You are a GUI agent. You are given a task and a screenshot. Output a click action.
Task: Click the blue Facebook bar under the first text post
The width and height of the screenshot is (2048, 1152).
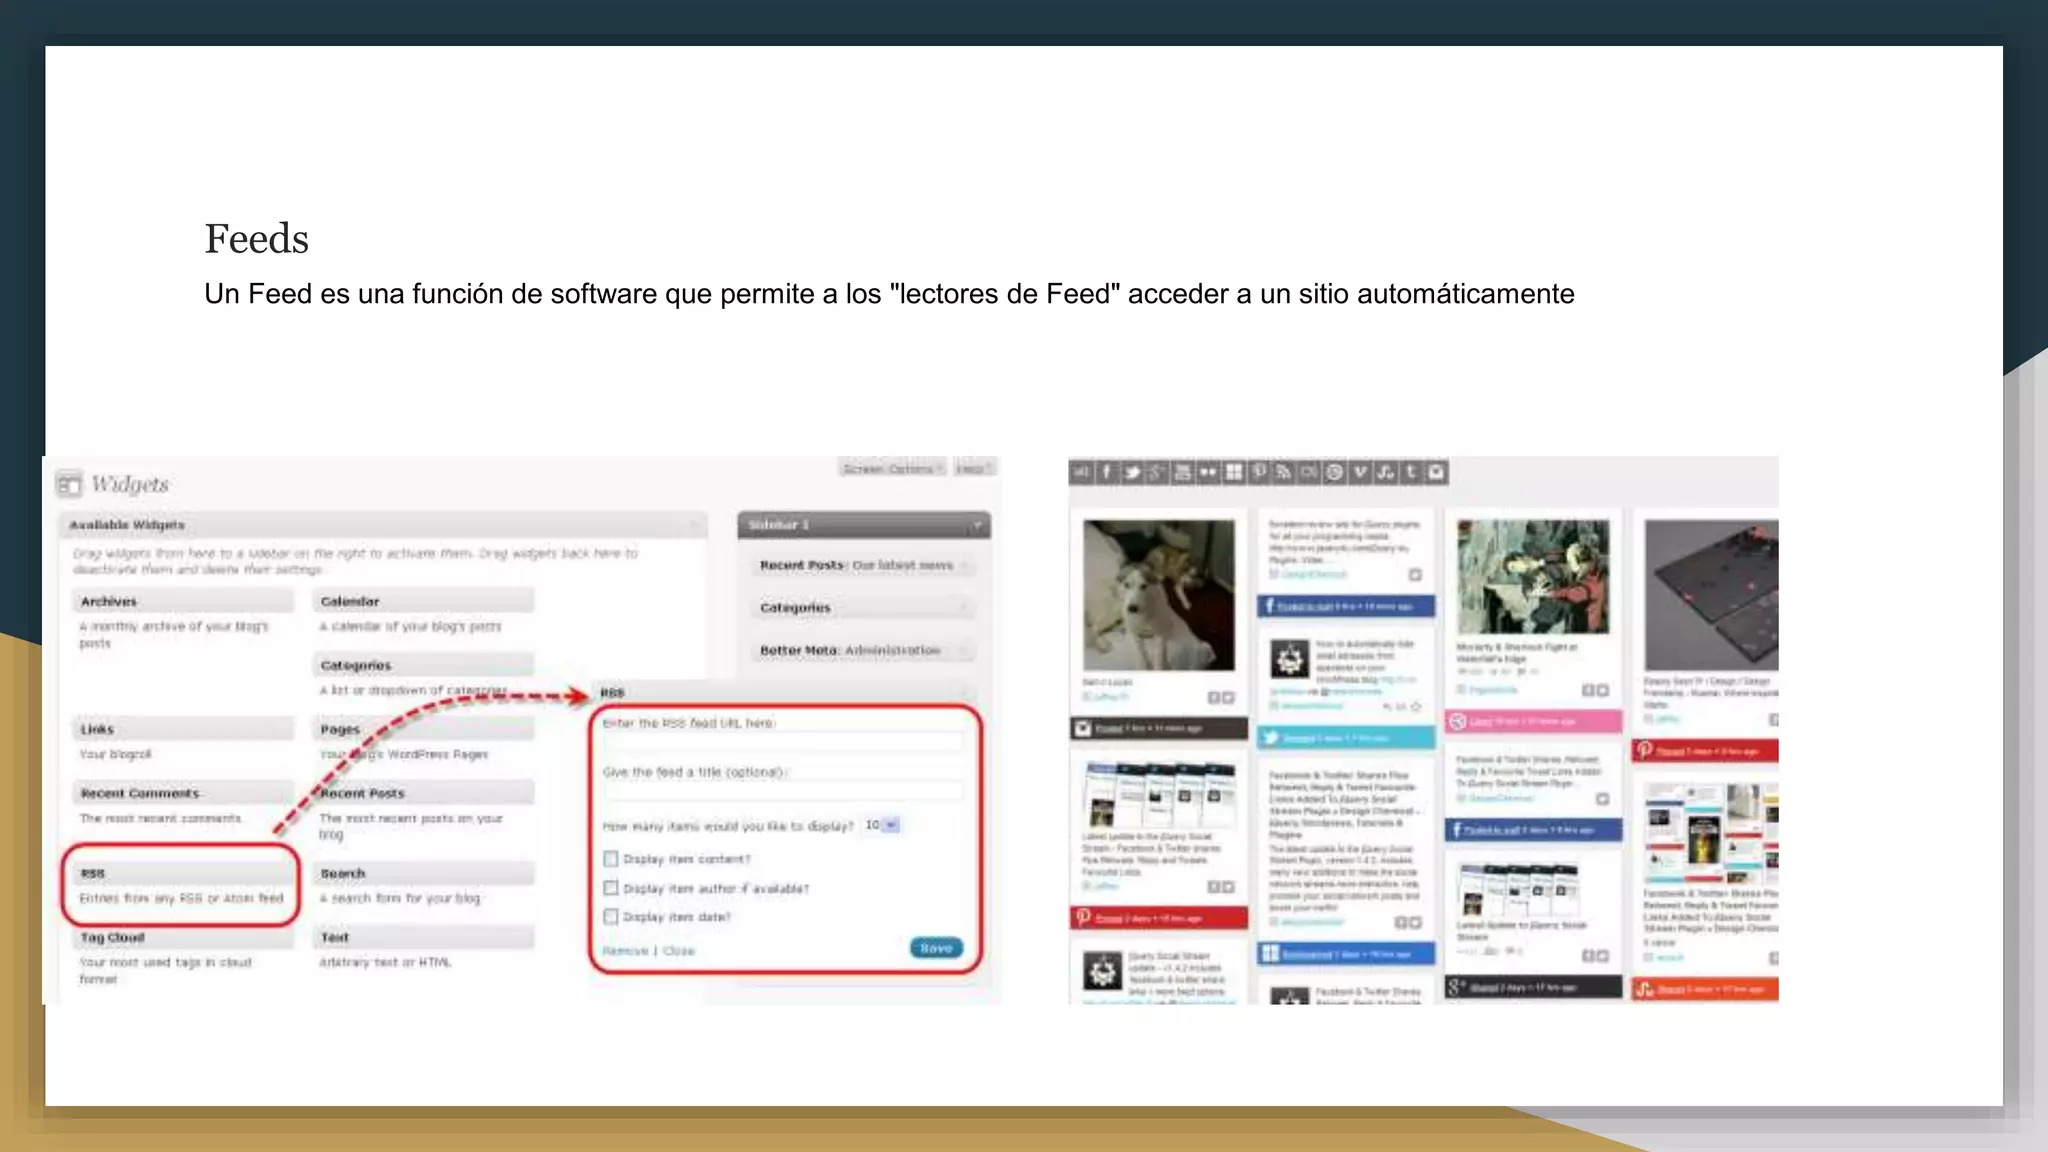1346,606
